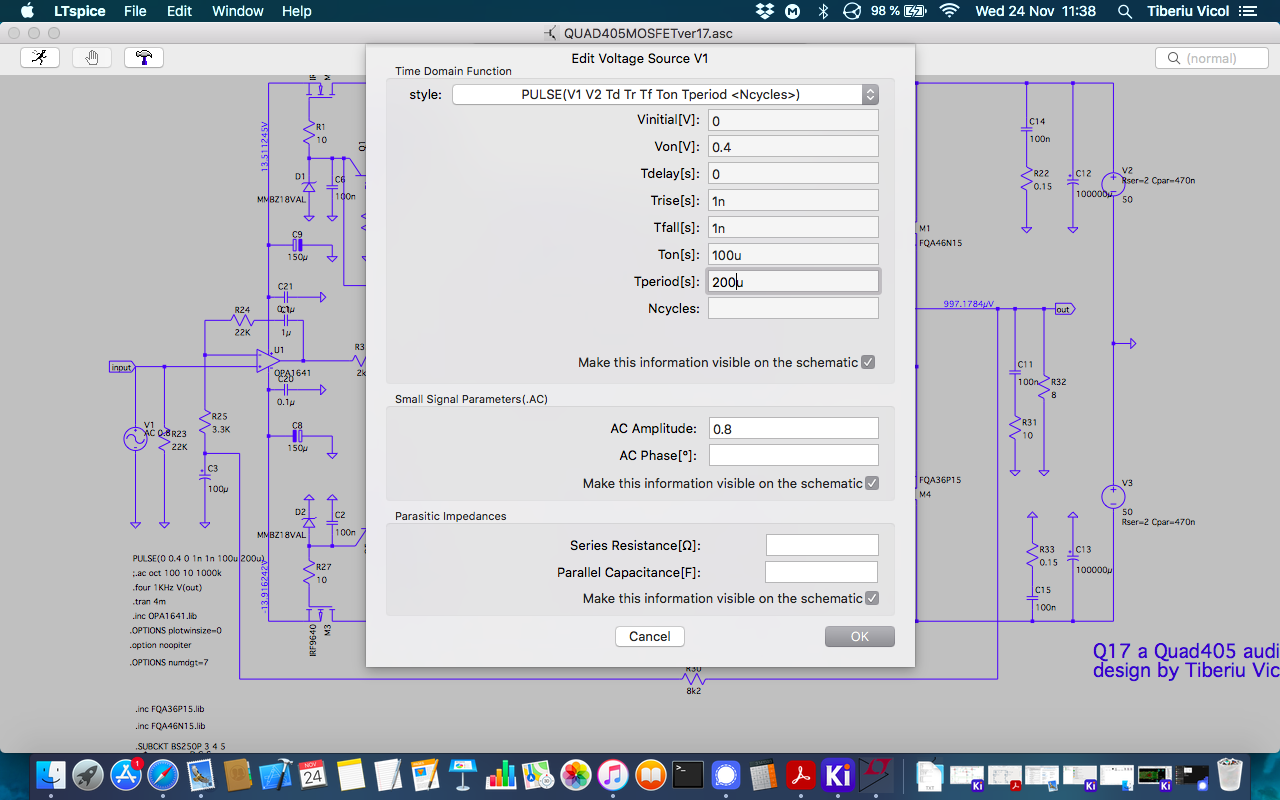
Task: Open the Edit menu
Action: point(179,11)
